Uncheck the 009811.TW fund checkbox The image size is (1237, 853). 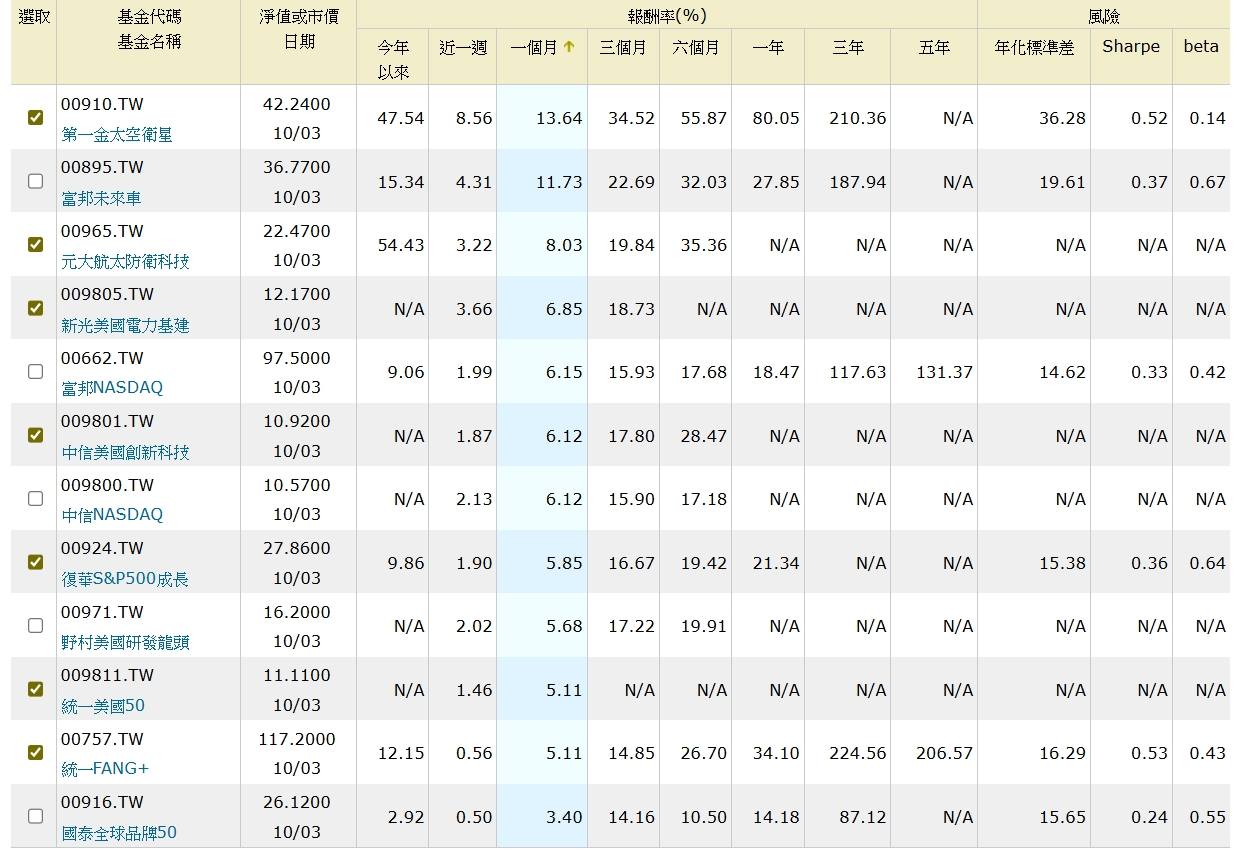(x=35, y=689)
